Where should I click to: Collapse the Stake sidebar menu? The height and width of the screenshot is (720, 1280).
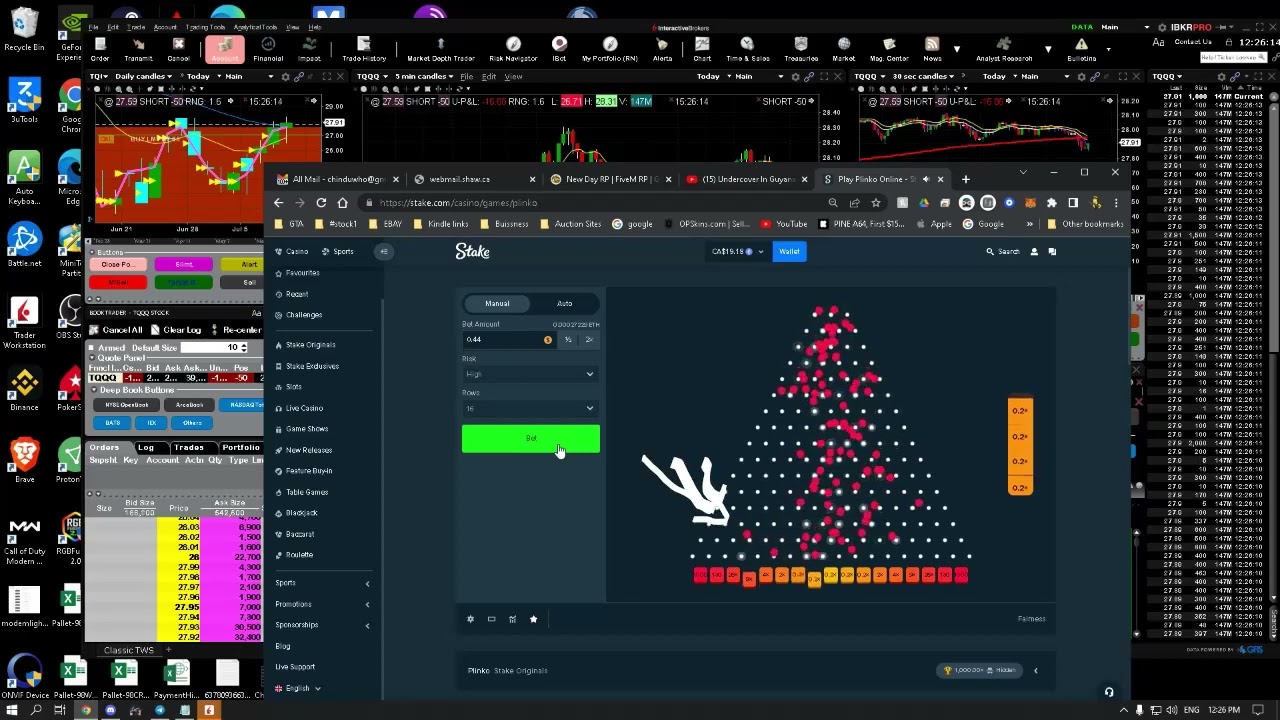383,251
